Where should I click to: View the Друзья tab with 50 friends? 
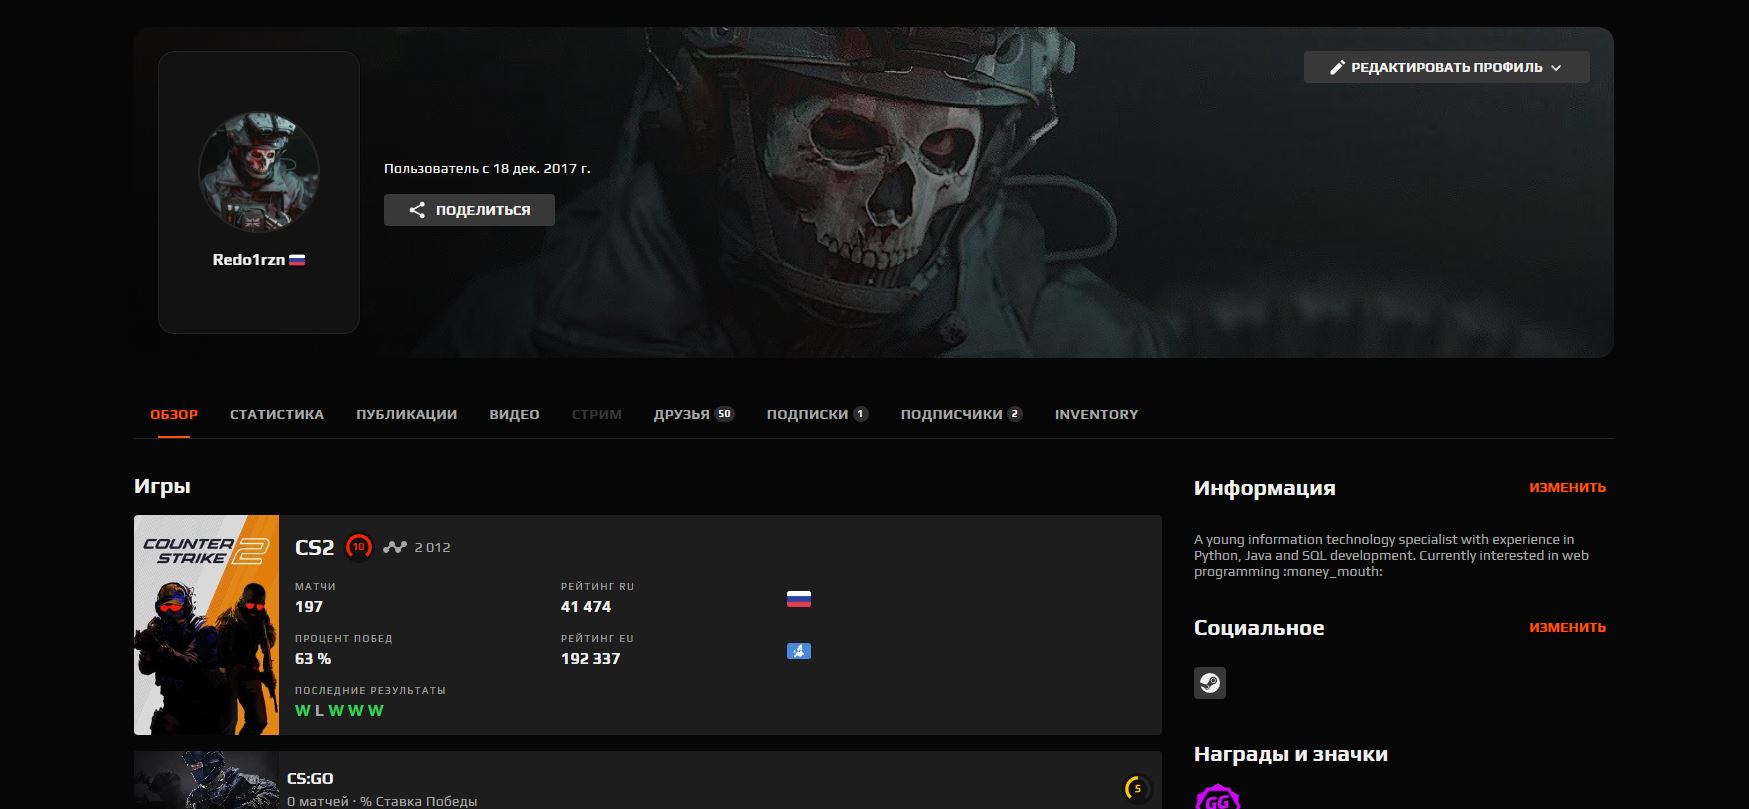coord(694,414)
